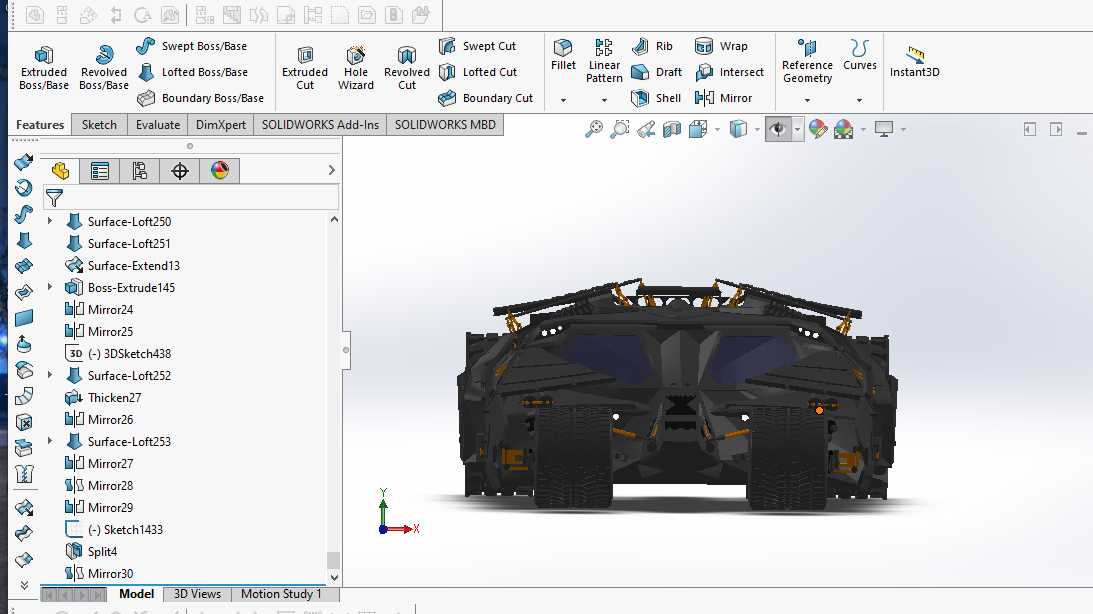
Task: Expand the Surface-Loft250 feature
Action: pyautogui.click(x=49, y=221)
